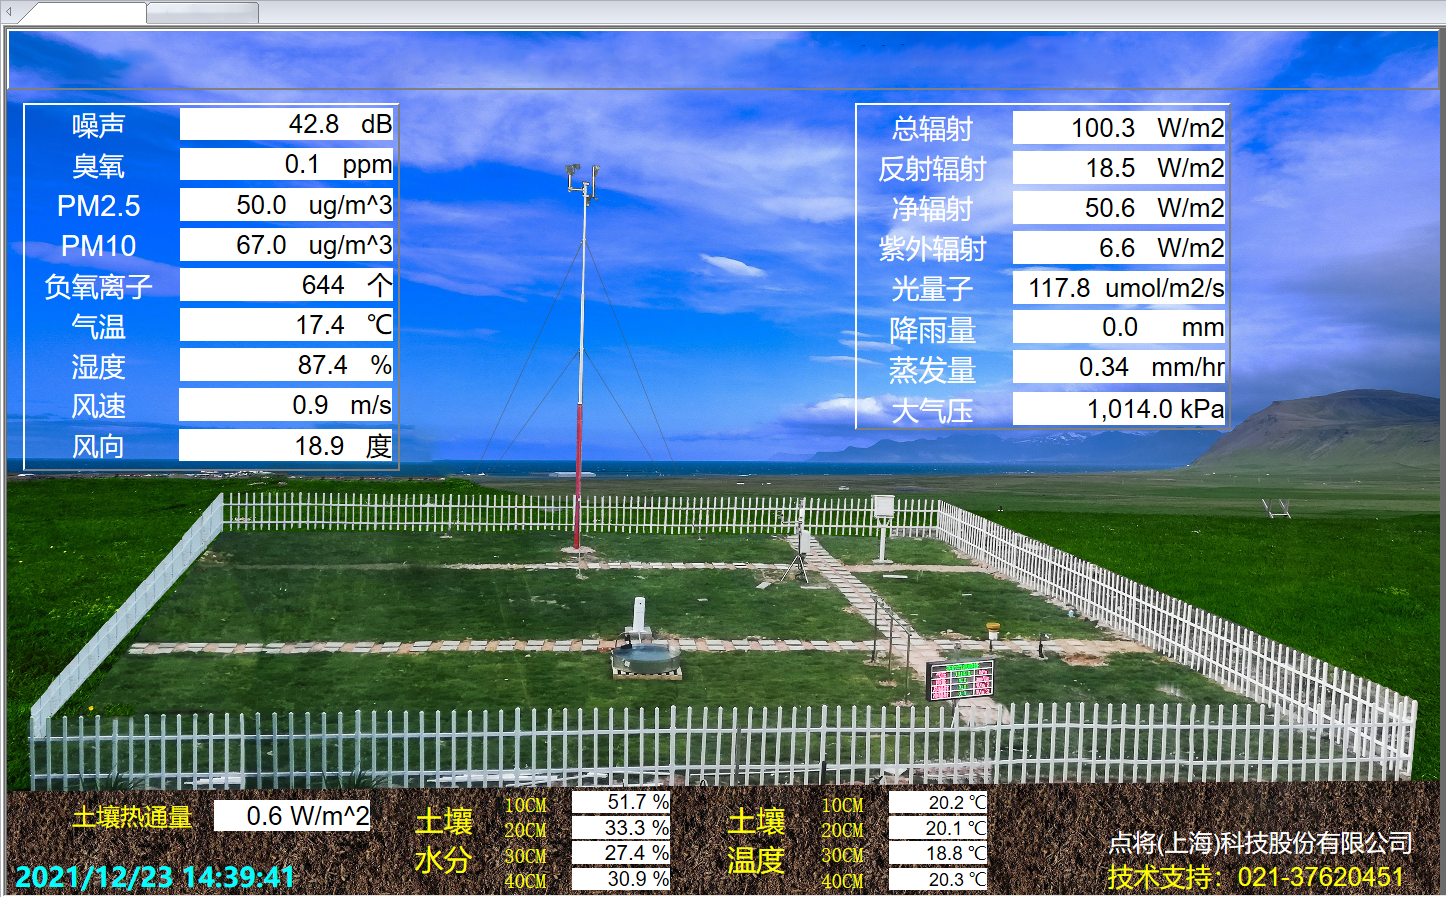Click the PM2.5 reading field
The image size is (1446, 897).
[286, 205]
